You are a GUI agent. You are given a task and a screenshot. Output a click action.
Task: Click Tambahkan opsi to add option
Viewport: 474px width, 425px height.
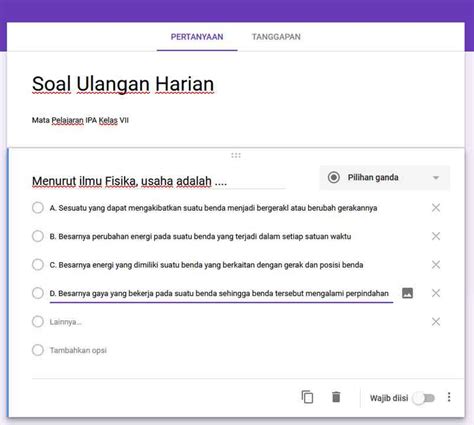click(78, 350)
